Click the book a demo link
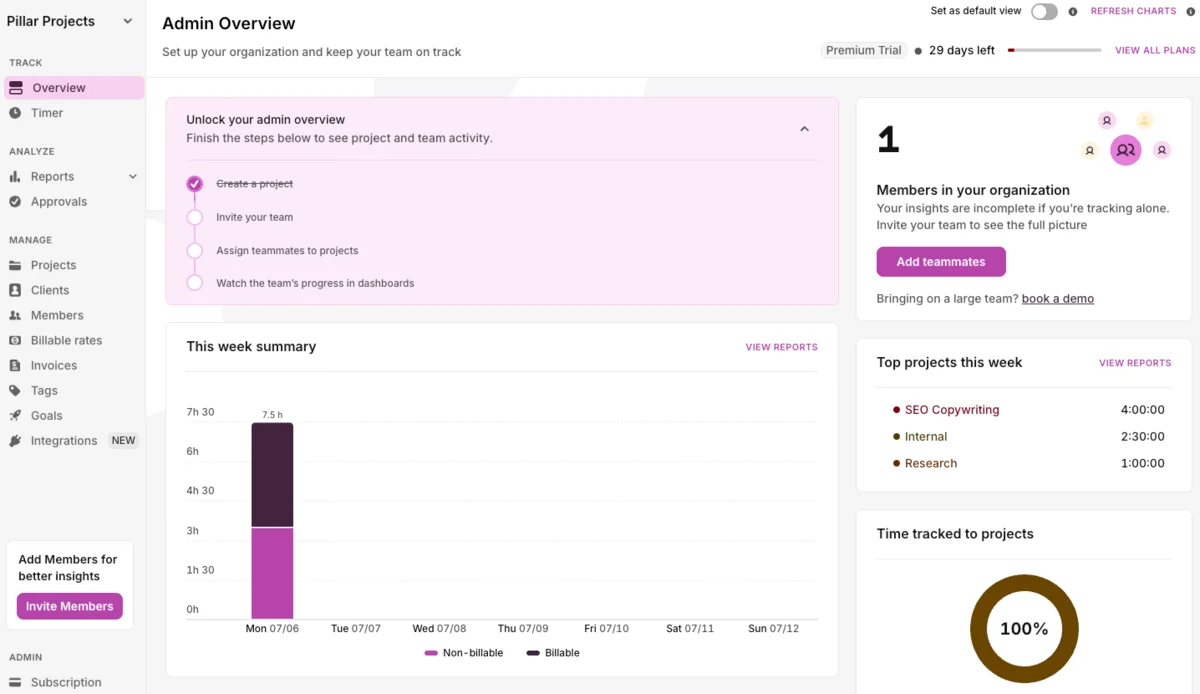 click(1058, 299)
